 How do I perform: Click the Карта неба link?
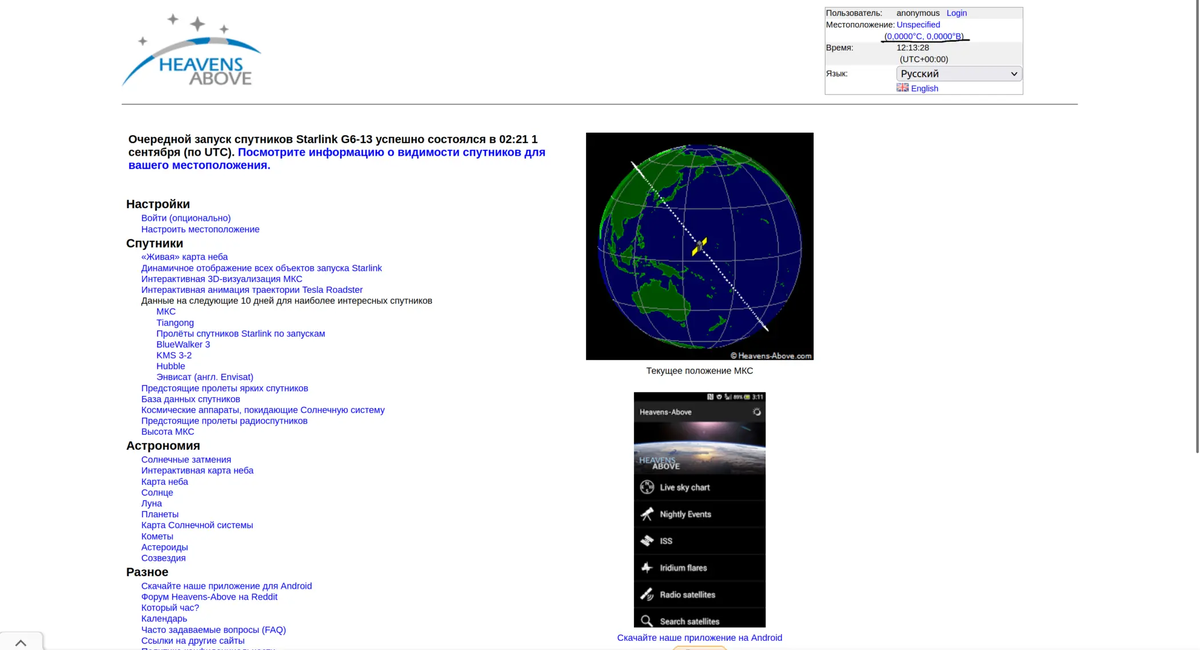(x=164, y=482)
